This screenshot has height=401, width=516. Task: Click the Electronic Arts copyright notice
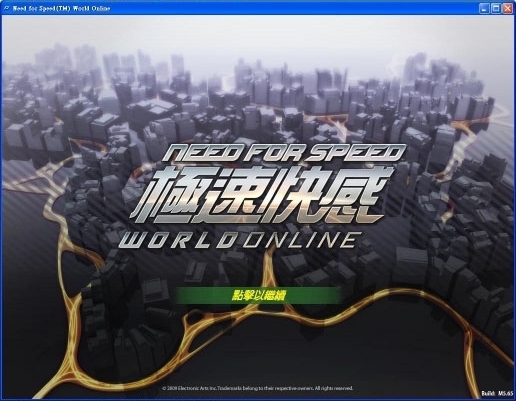258,388
